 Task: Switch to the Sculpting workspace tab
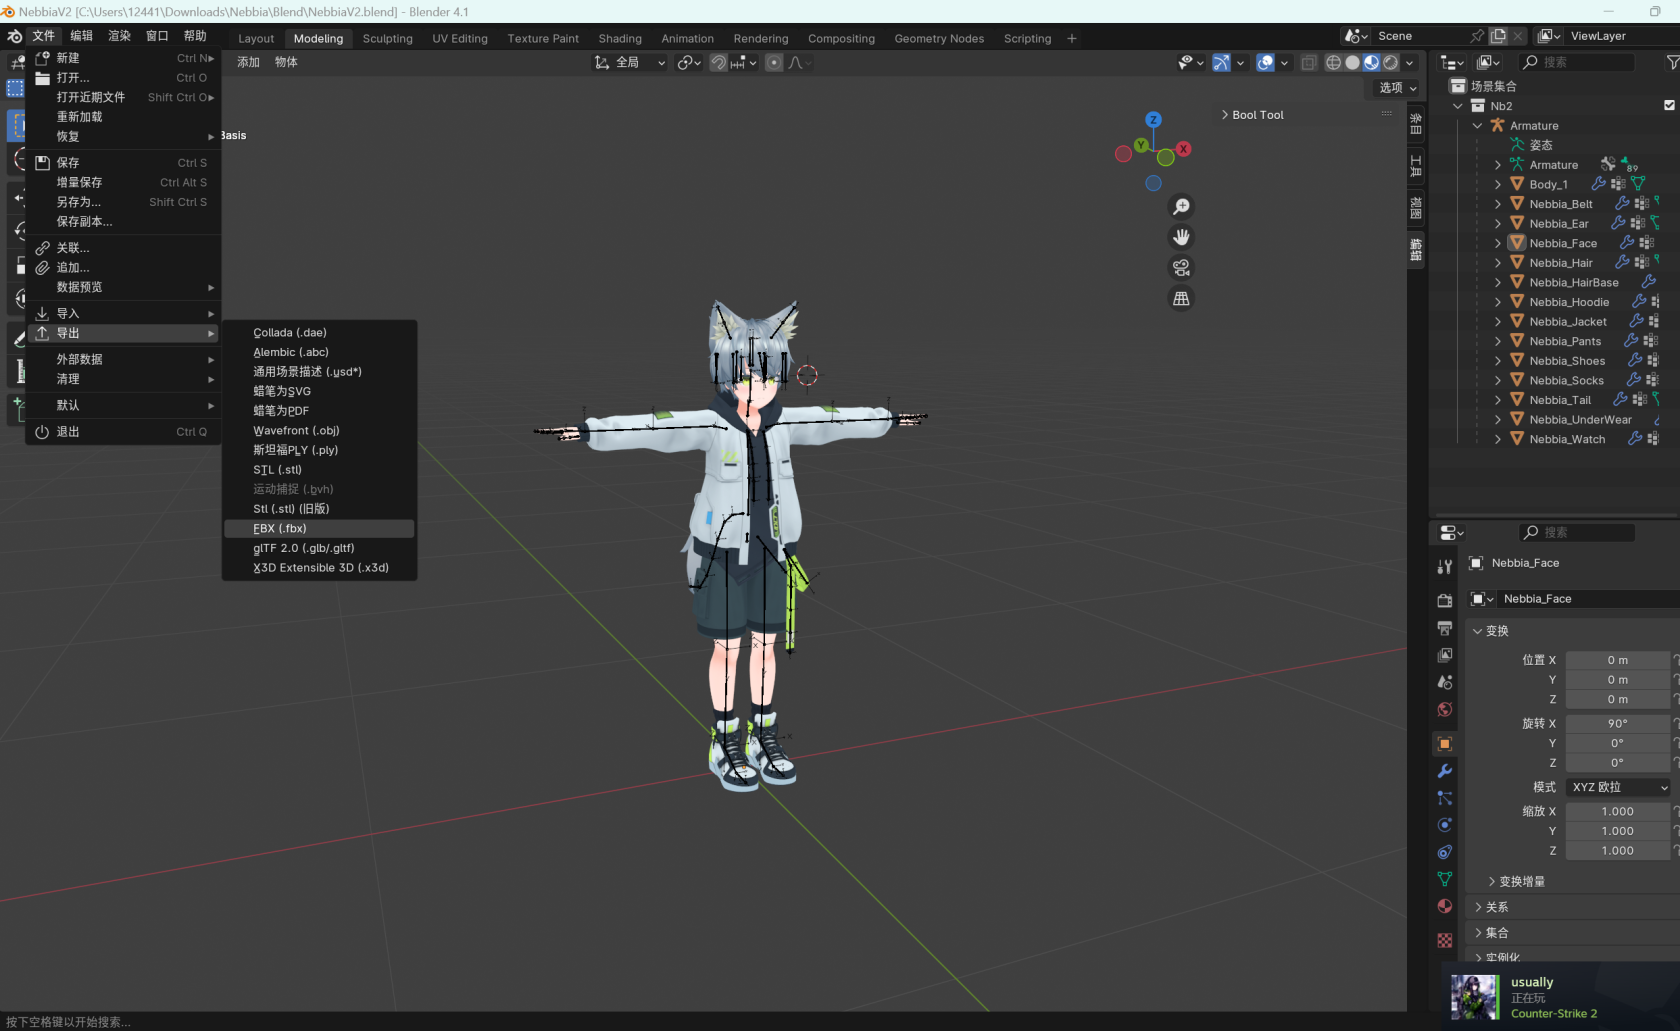387,38
